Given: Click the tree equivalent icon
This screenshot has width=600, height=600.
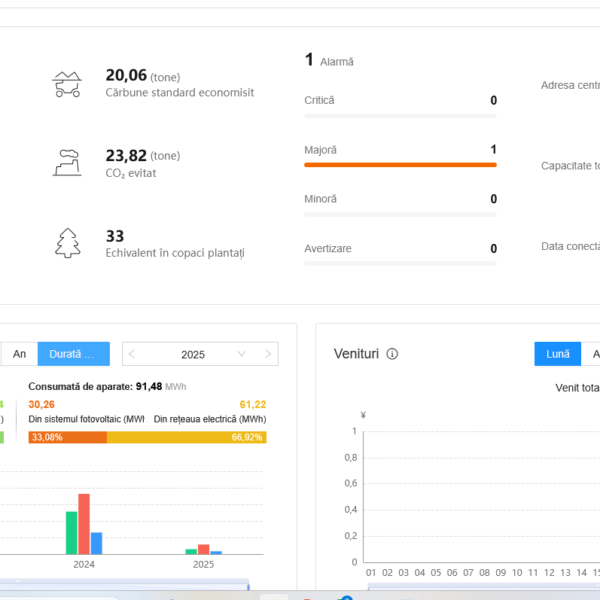Looking at the screenshot, I should [x=67, y=242].
